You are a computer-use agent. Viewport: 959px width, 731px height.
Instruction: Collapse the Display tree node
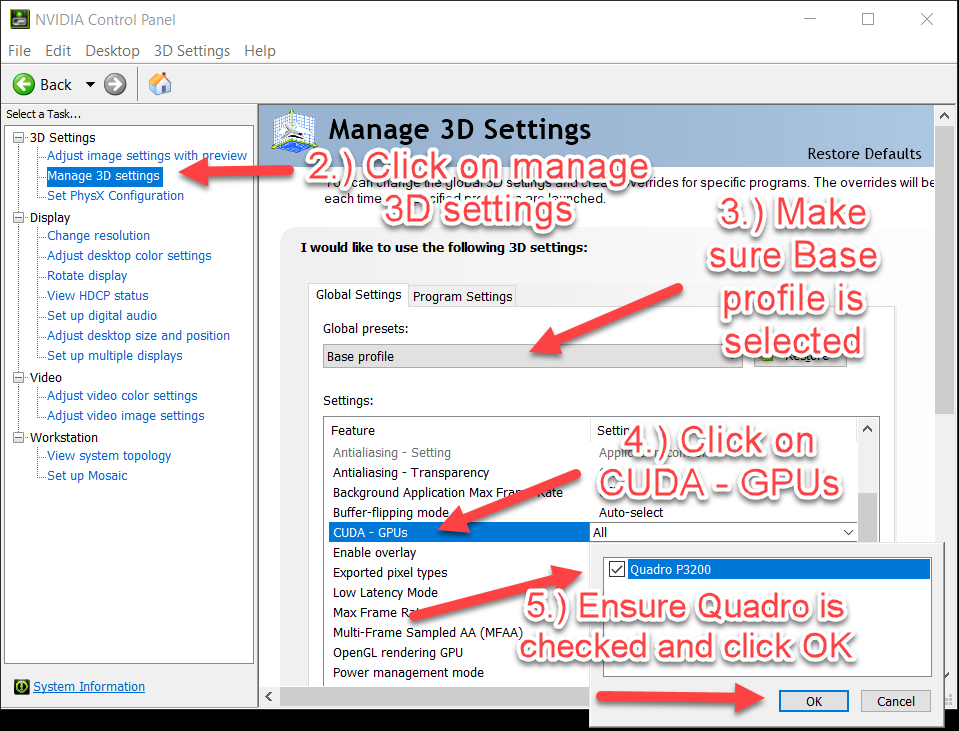tap(20, 218)
